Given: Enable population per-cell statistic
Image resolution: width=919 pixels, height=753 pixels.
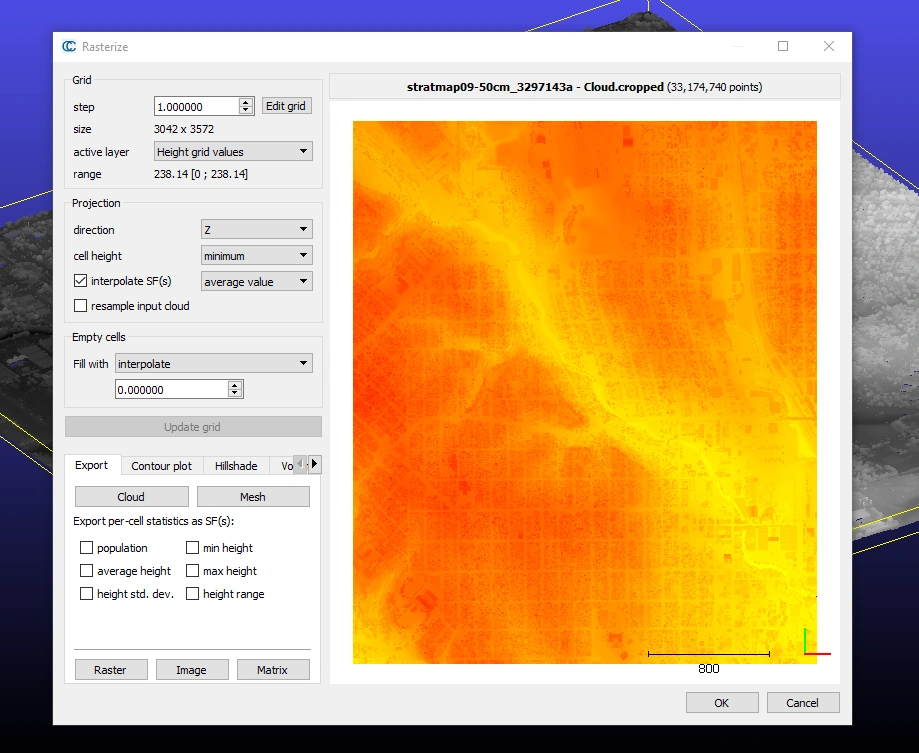Looking at the screenshot, I should (x=86, y=547).
